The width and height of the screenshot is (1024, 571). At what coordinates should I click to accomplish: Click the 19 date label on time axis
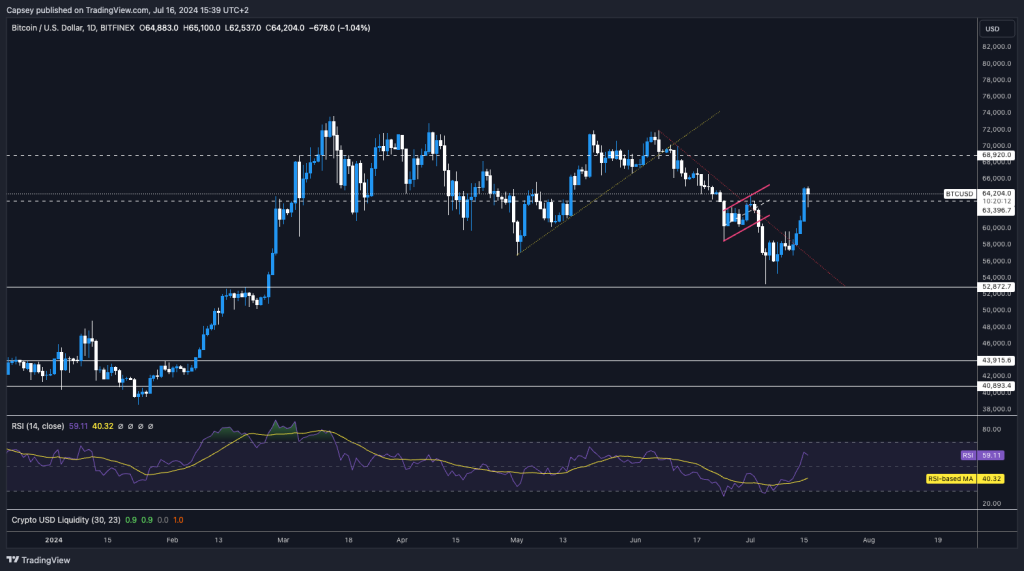pyautogui.click(x=938, y=540)
